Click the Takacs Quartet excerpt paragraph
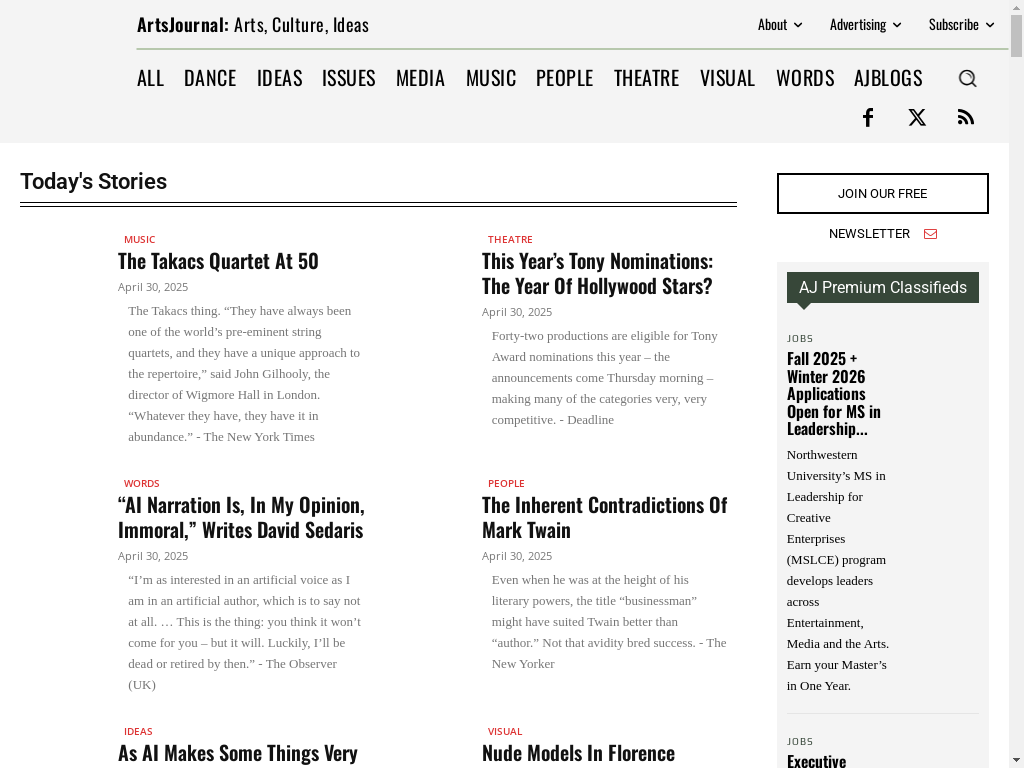 point(245,374)
